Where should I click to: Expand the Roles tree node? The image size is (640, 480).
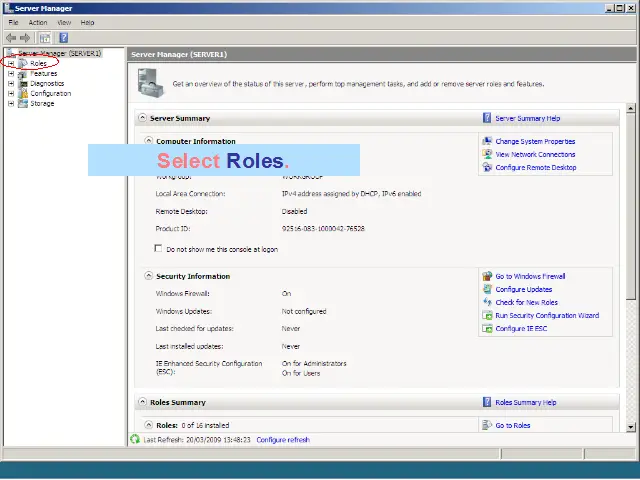(11, 63)
